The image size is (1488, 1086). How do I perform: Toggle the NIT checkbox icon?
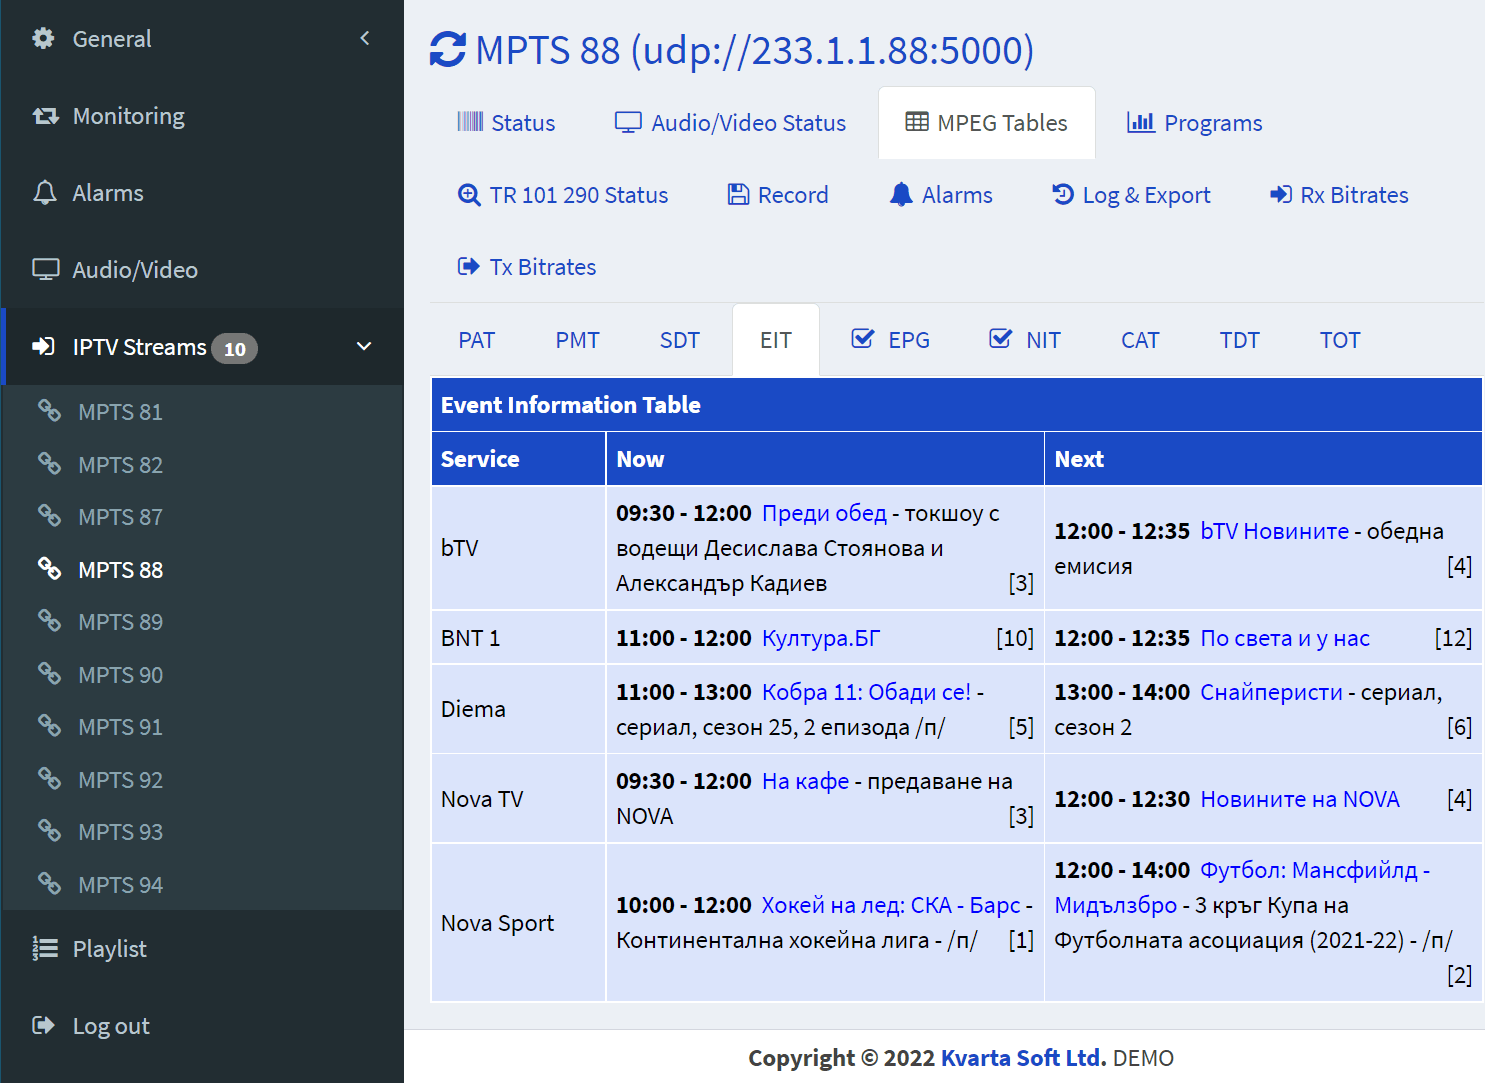(x=1000, y=339)
